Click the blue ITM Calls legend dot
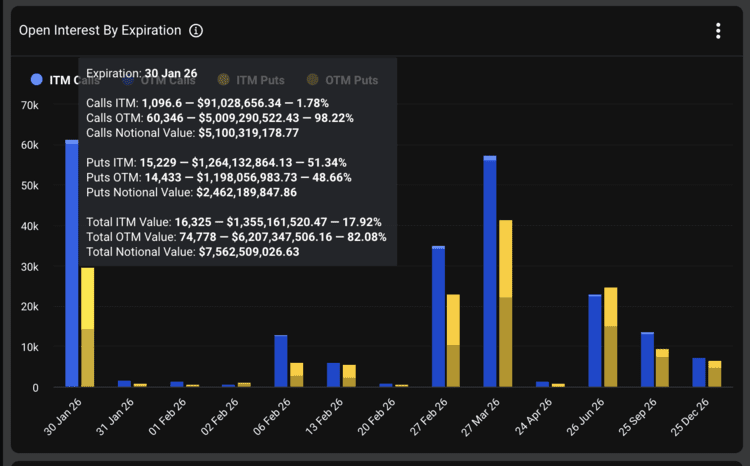 37,80
